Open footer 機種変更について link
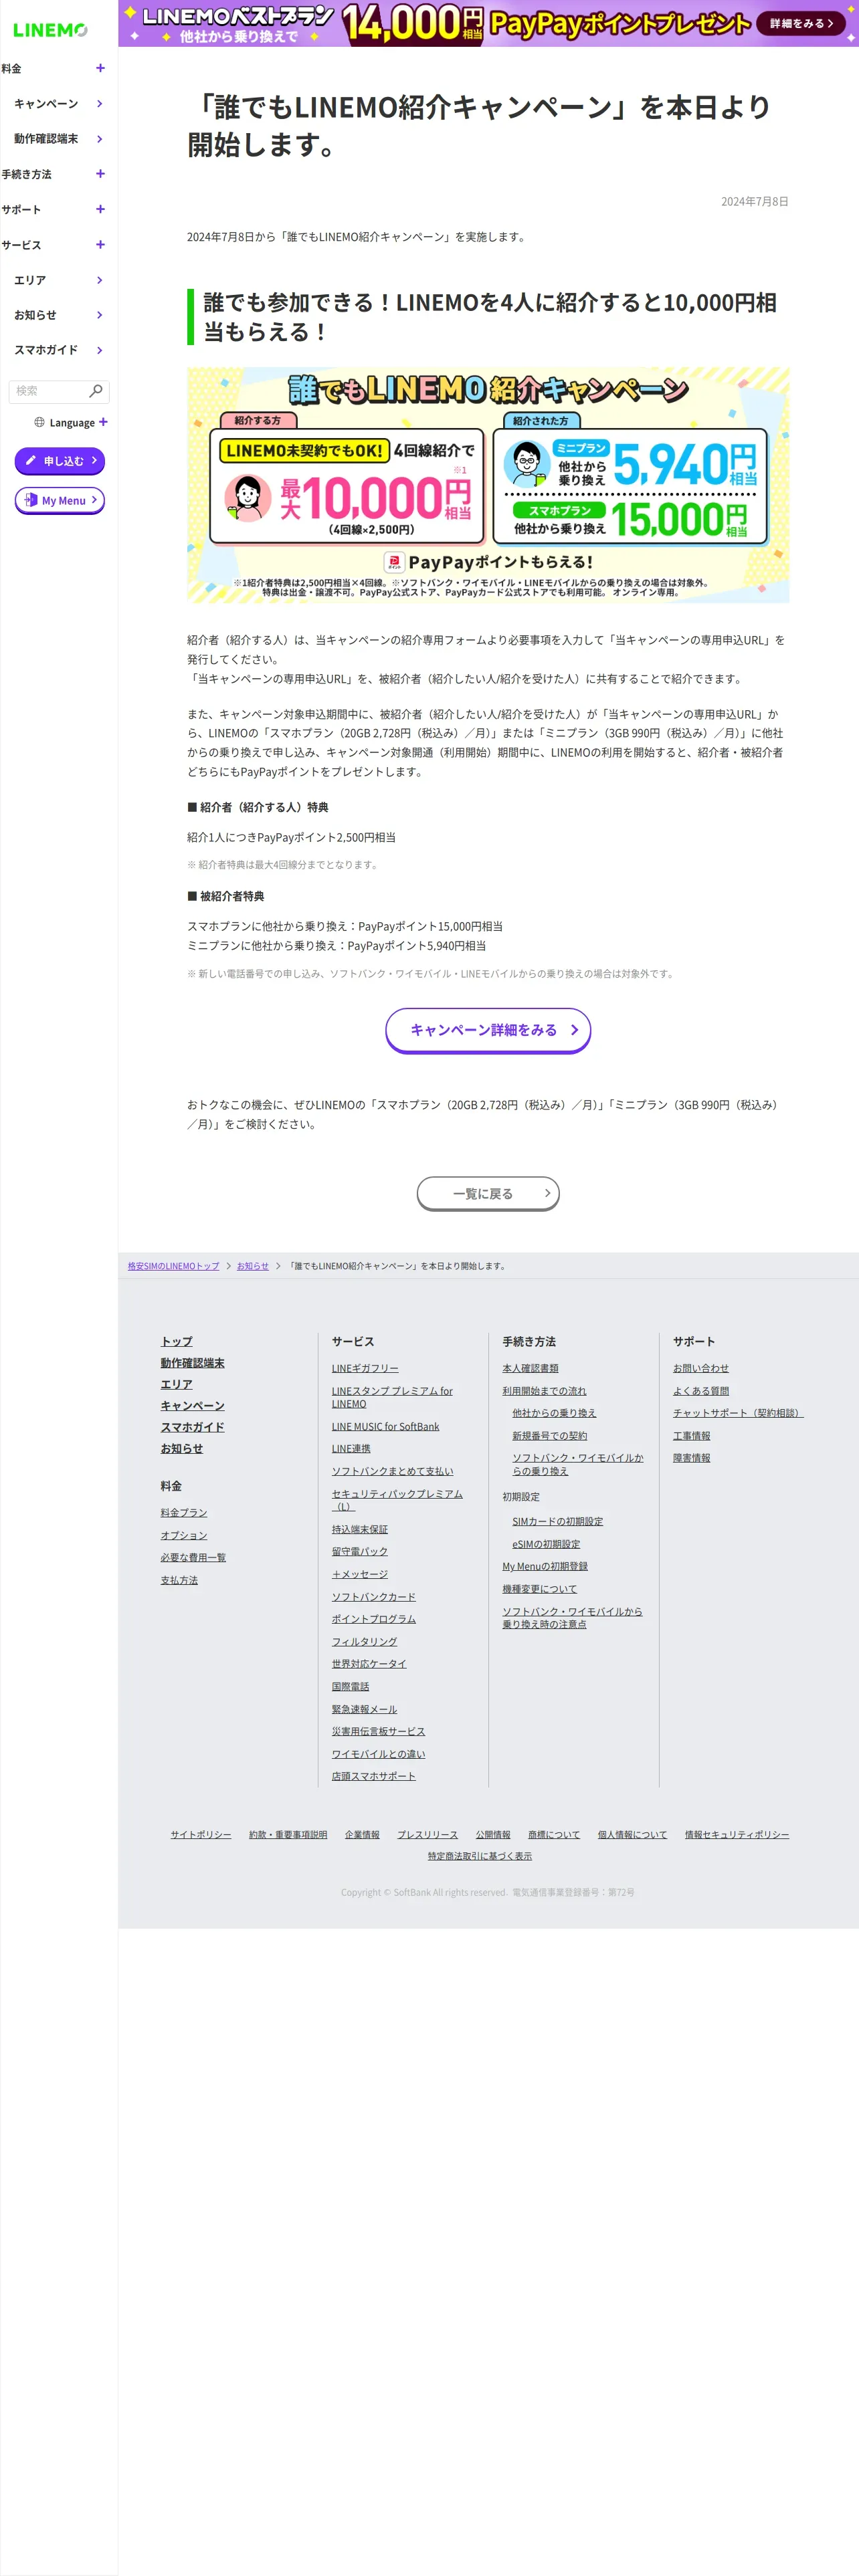This screenshot has width=859, height=2576. click(x=539, y=1589)
